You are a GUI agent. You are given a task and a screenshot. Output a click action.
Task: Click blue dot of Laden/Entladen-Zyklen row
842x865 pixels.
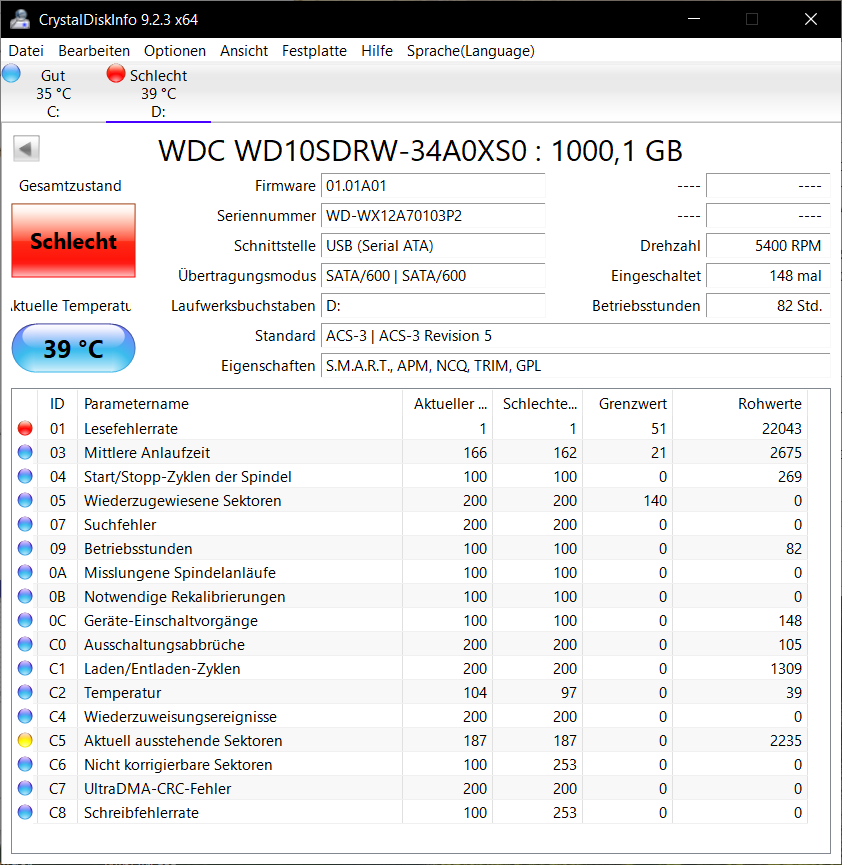point(25,668)
